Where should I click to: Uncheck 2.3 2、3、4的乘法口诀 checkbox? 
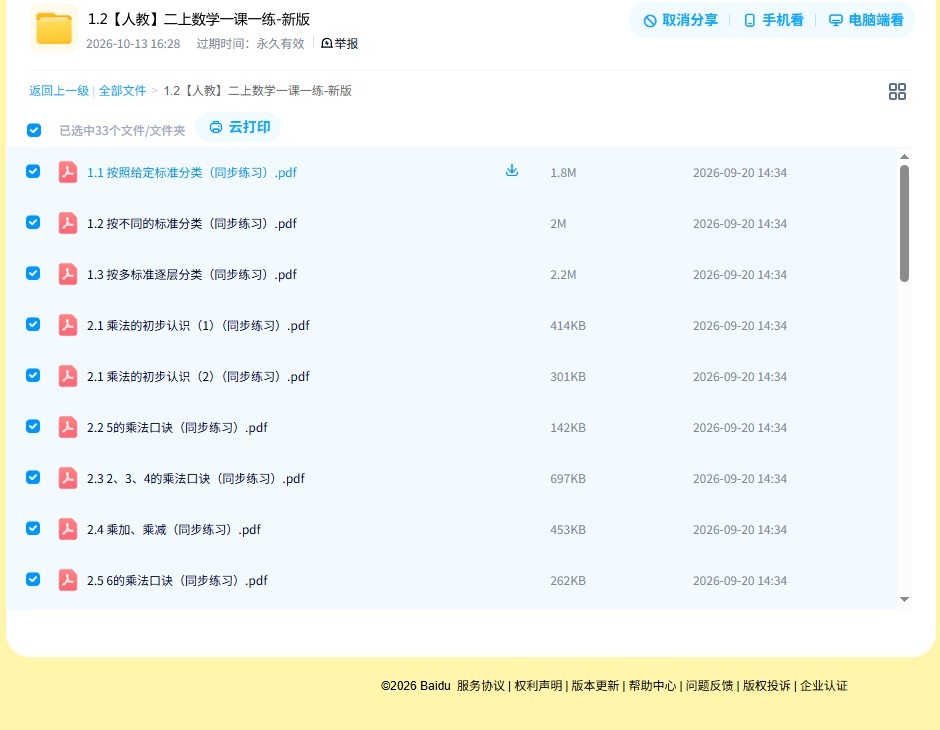coord(33,477)
